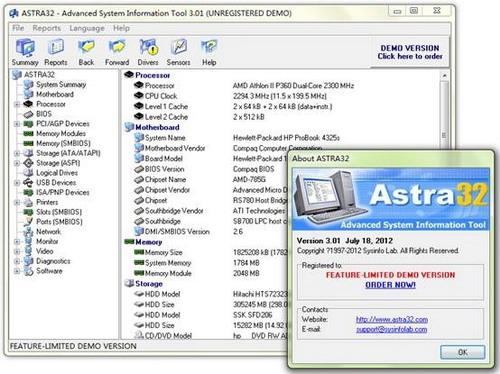Expand the Storage (ASPI) node
This screenshot has height=374, width=500.
coord(17,163)
